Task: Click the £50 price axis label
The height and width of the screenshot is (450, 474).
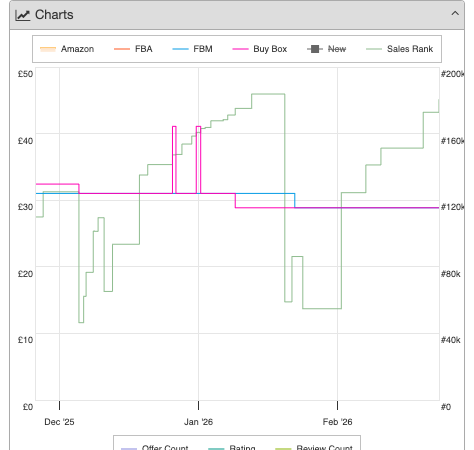Action: pos(25,74)
